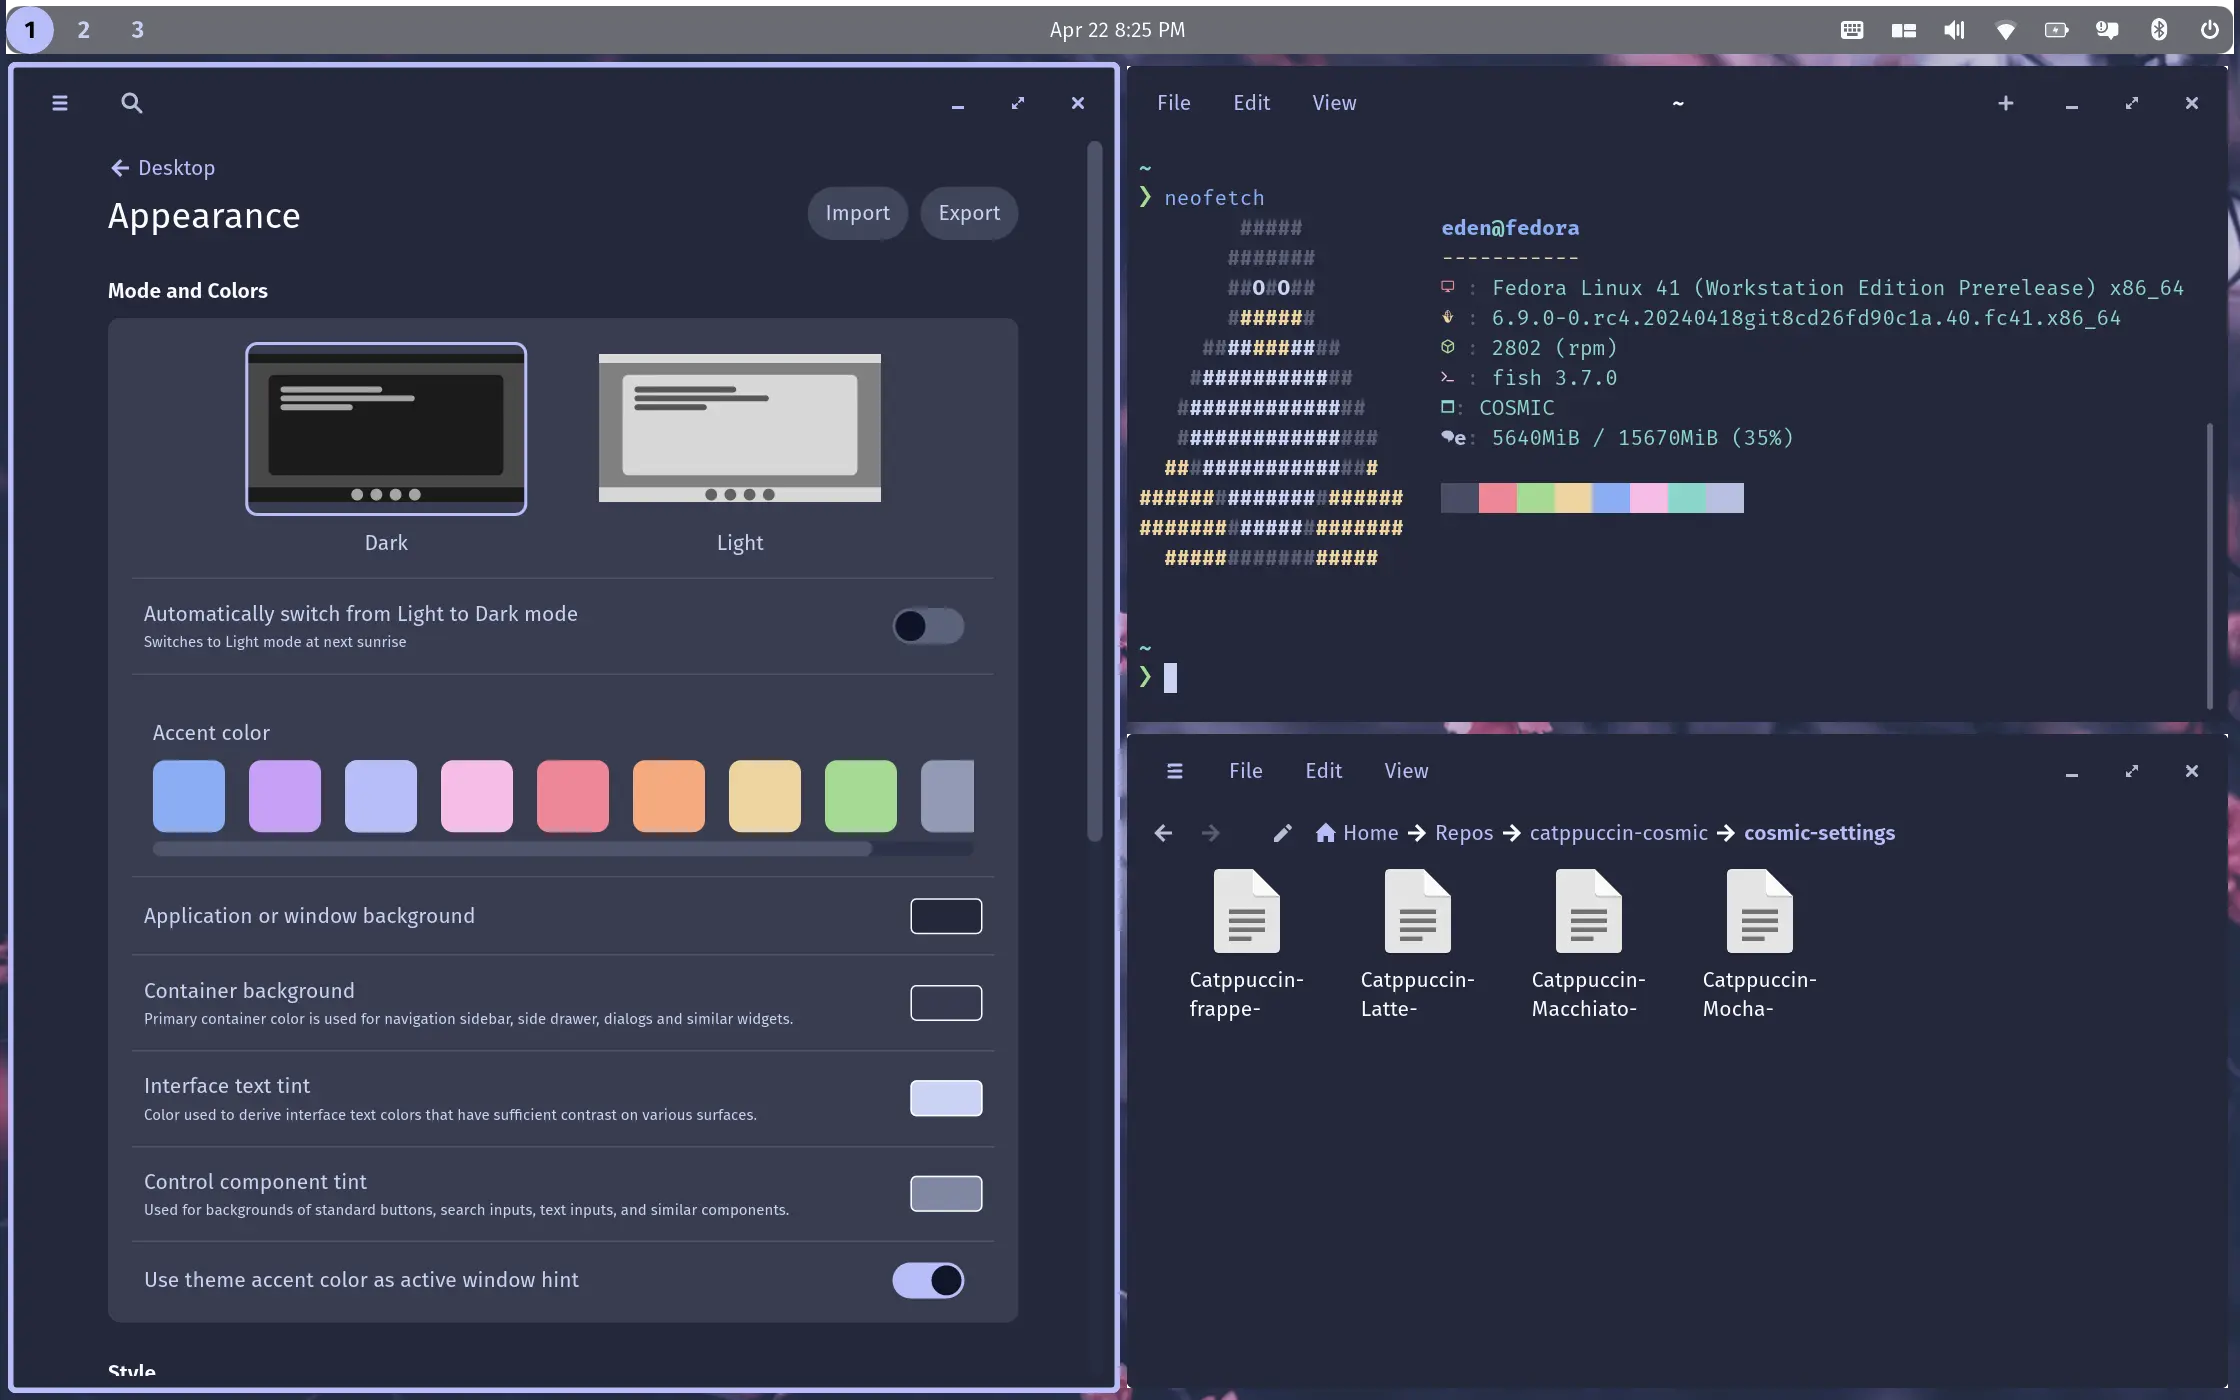Open the terminal's Edit menu
2240x1400 pixels.
(x=1251, y=103)
